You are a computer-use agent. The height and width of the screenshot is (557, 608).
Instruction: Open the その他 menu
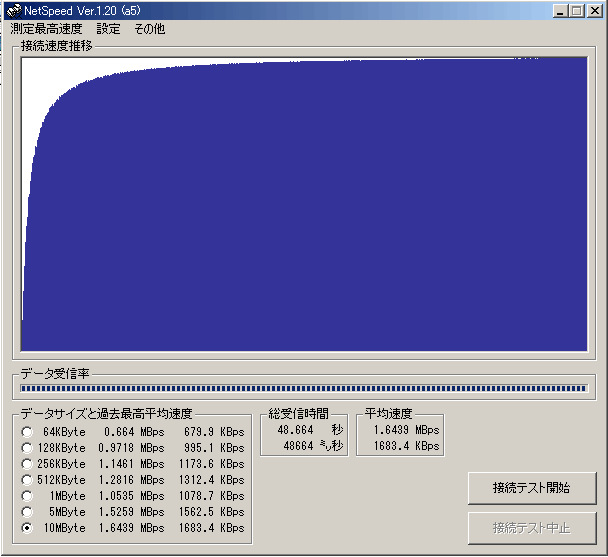coord(150,29)
